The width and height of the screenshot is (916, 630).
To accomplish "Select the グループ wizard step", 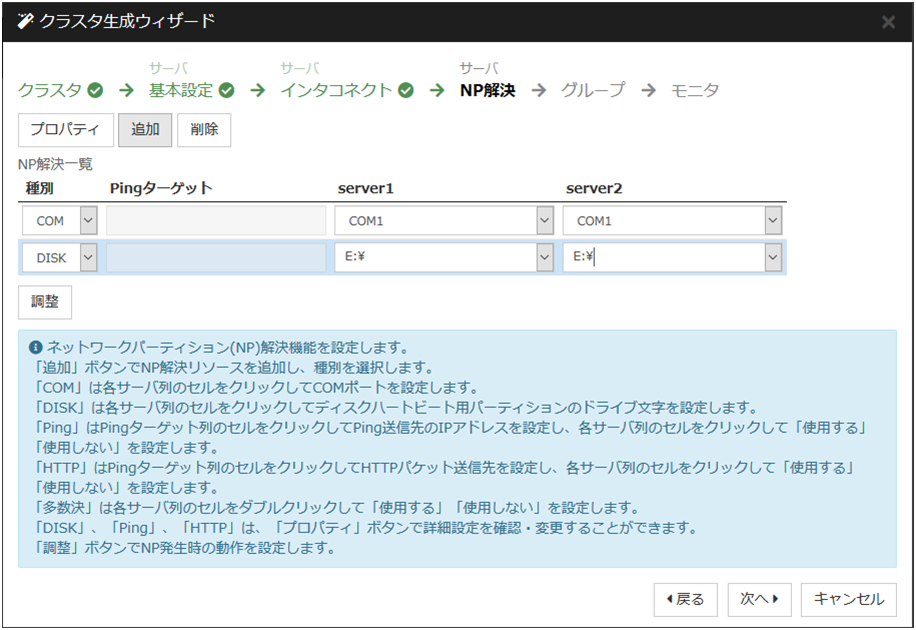I will tap(593, 91).
